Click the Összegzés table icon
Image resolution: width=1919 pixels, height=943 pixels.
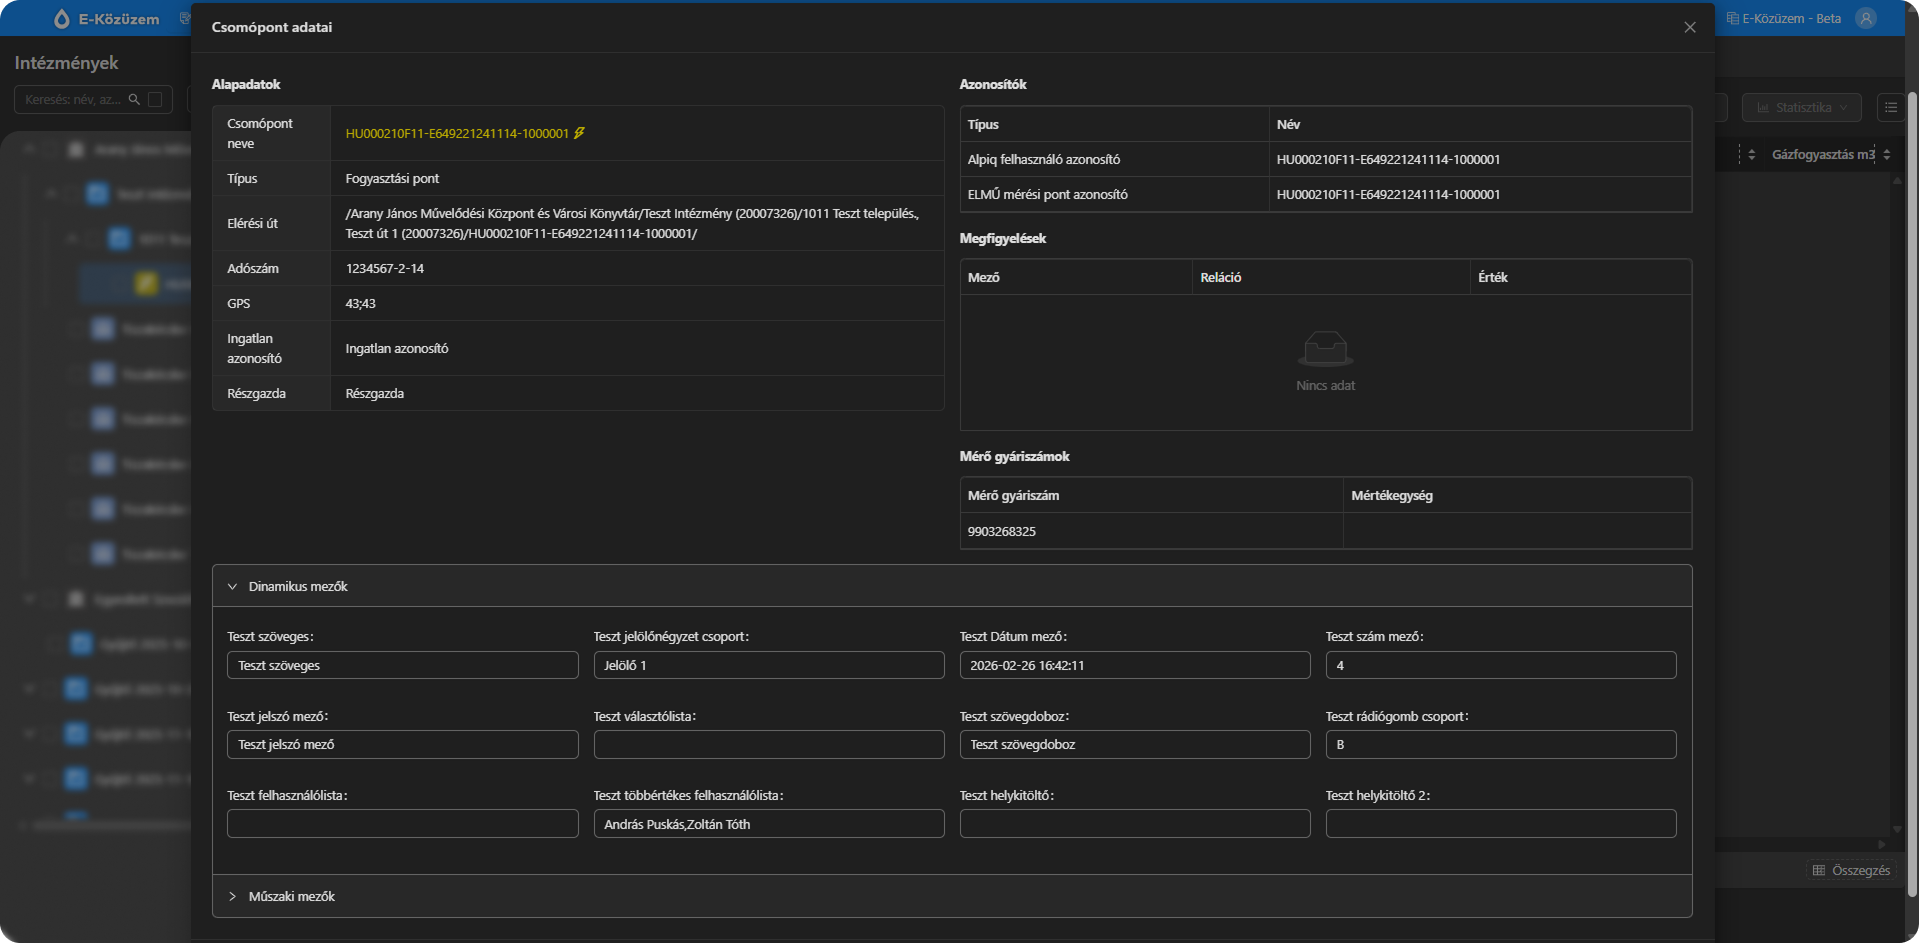tap(1819, 870)
